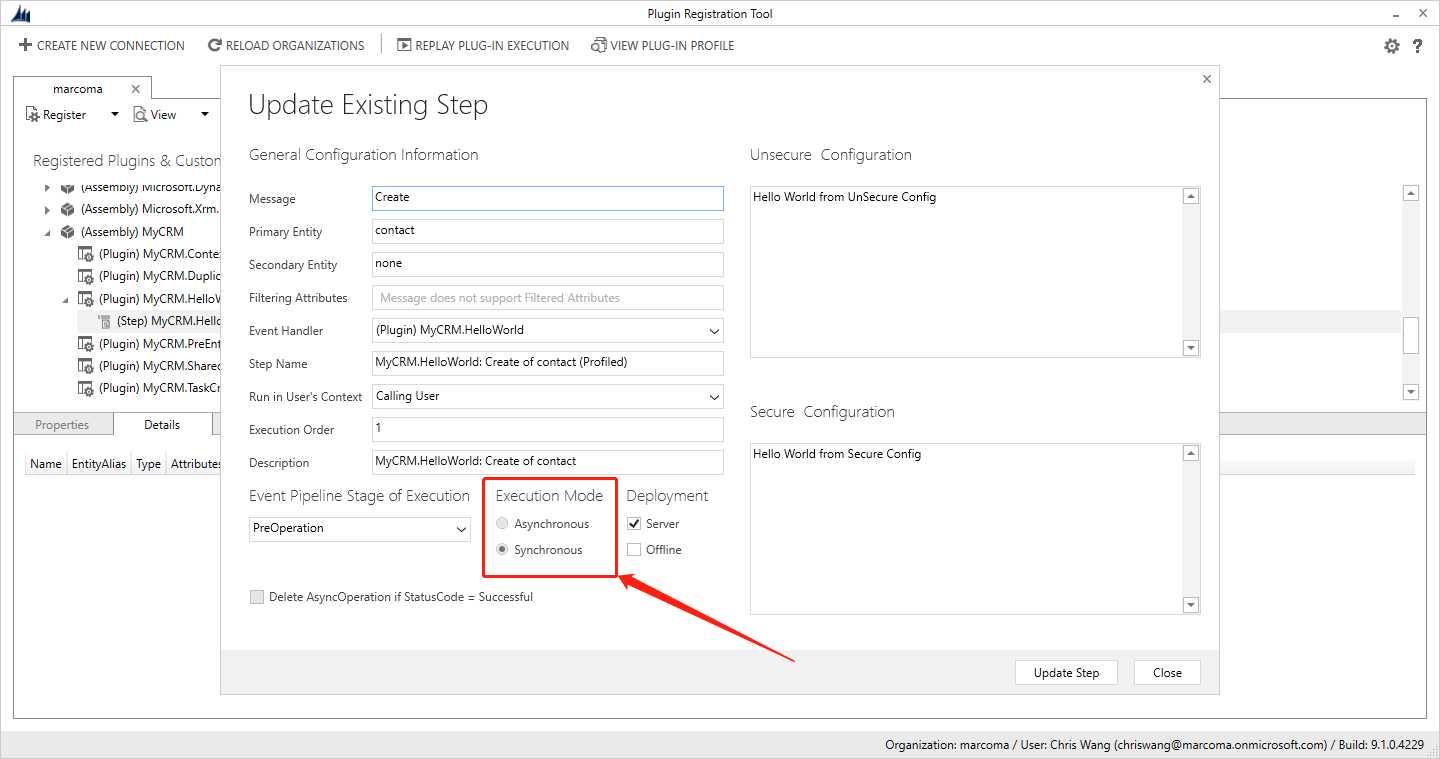This screenshot has height=759, width=1440.
Task: Collapse the MyCRM assembly node
Action: click(47, 232)
